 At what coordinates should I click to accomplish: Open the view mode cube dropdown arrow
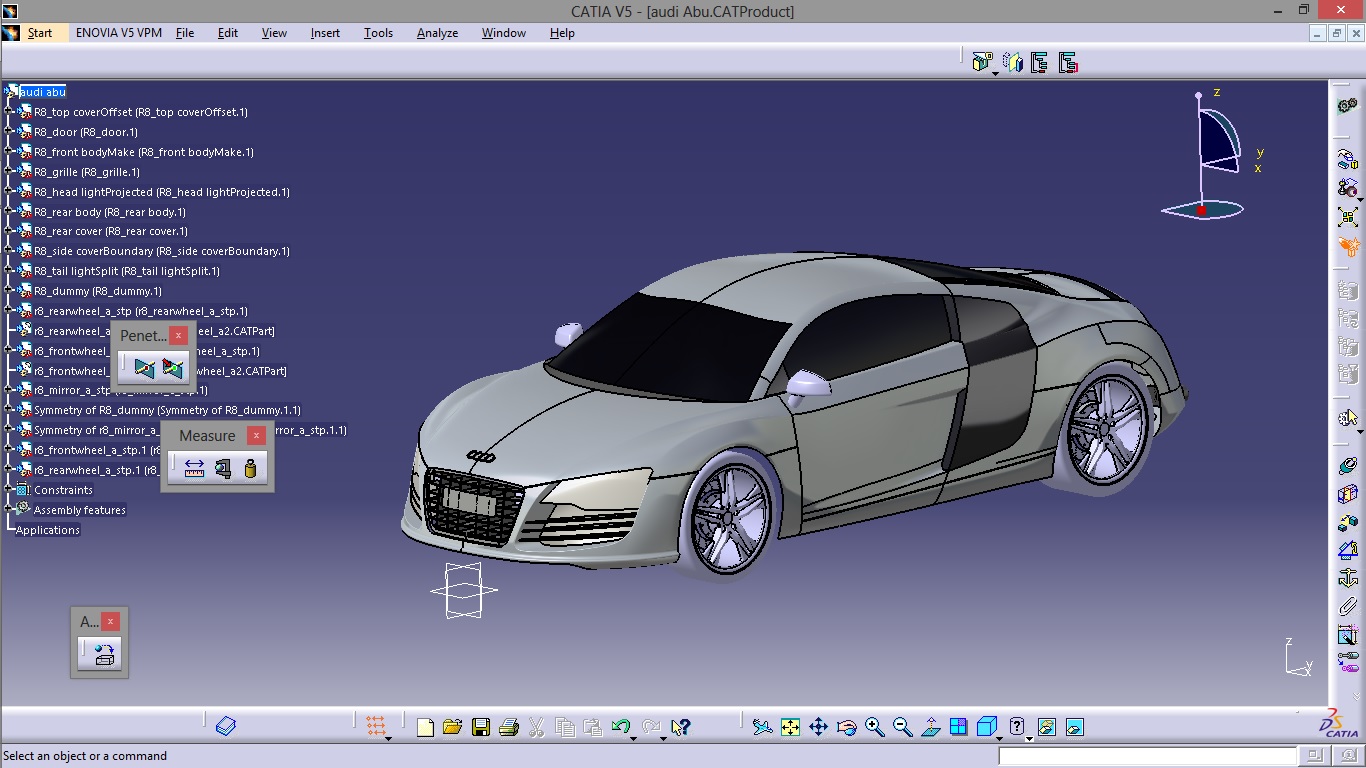click(1000, 738)
